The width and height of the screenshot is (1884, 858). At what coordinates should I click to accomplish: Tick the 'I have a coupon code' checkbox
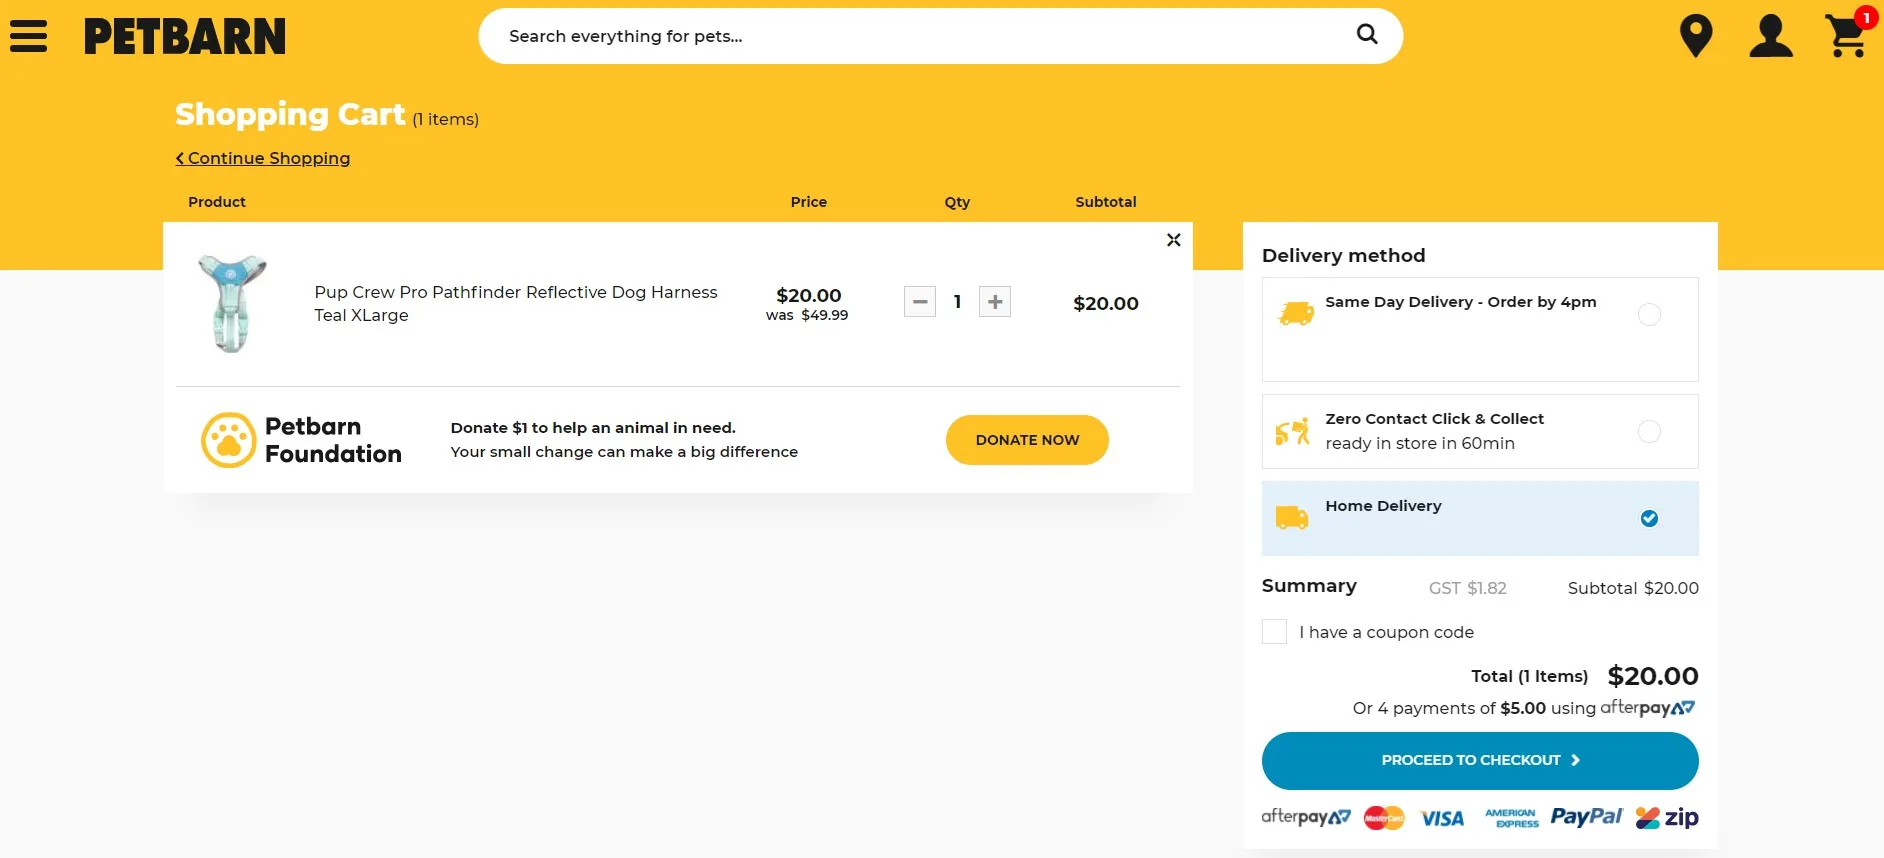[1274, 632]
